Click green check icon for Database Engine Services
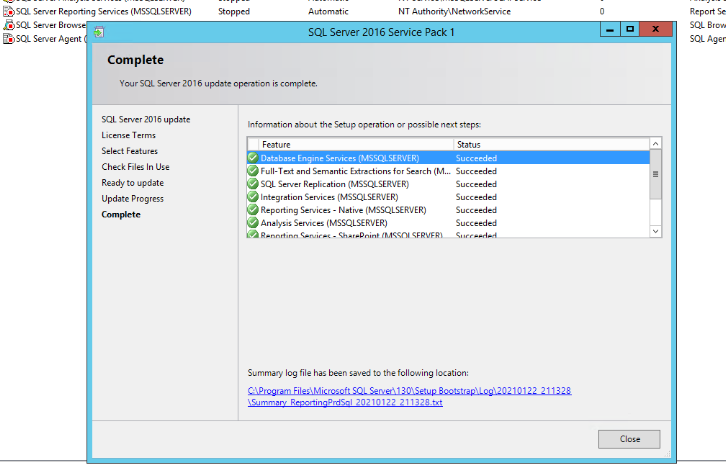Image resolution: width=726 pixels, height=464 pixels. pos(253,157)
